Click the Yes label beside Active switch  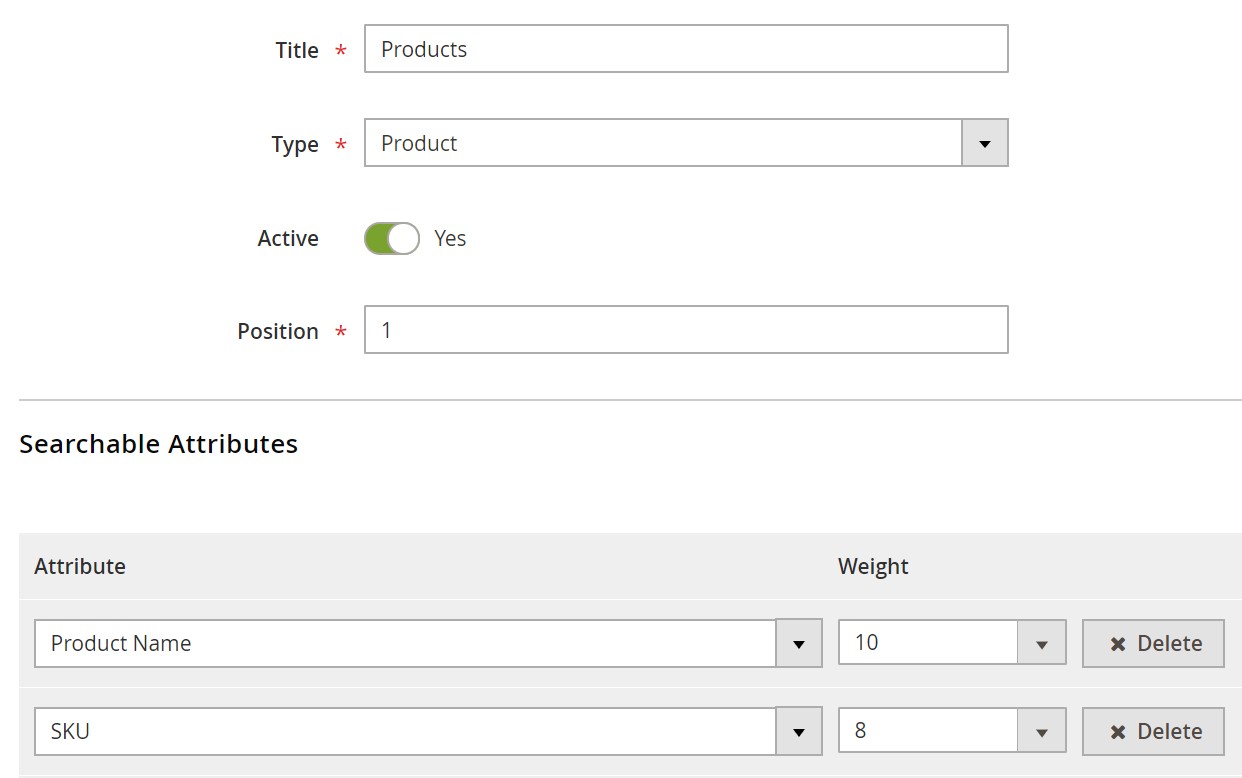[x=450, y=238]
